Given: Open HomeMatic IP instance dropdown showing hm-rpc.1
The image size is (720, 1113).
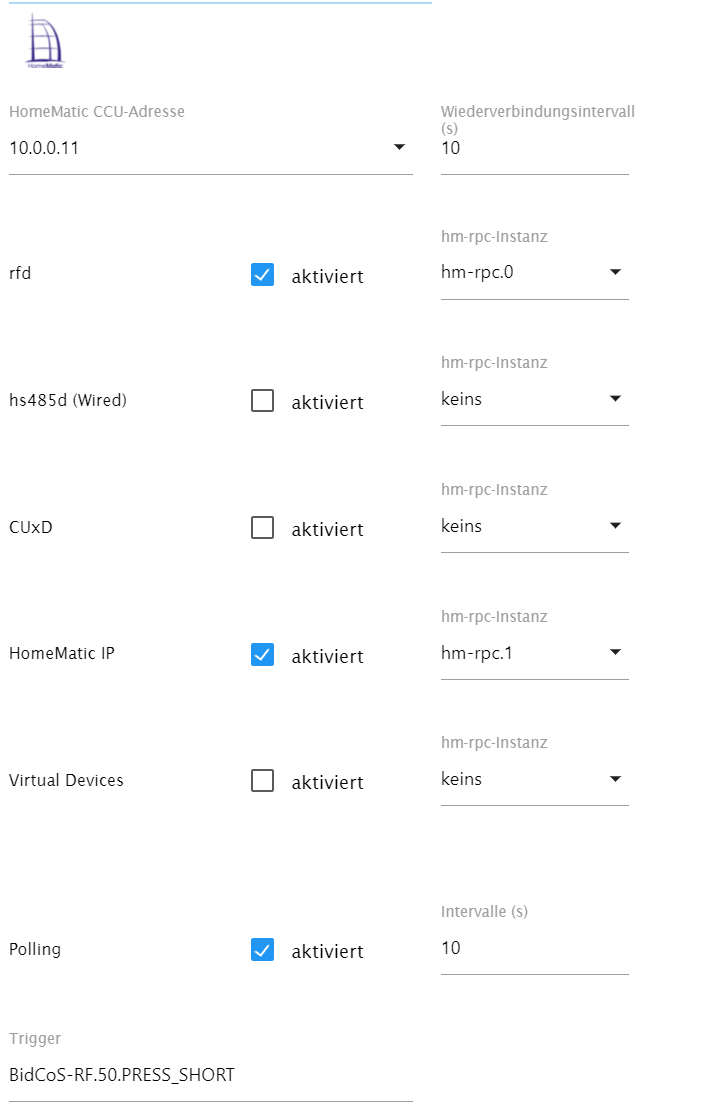Looking at the screenshot, I should pyautogui.click(x=534, y=652).
